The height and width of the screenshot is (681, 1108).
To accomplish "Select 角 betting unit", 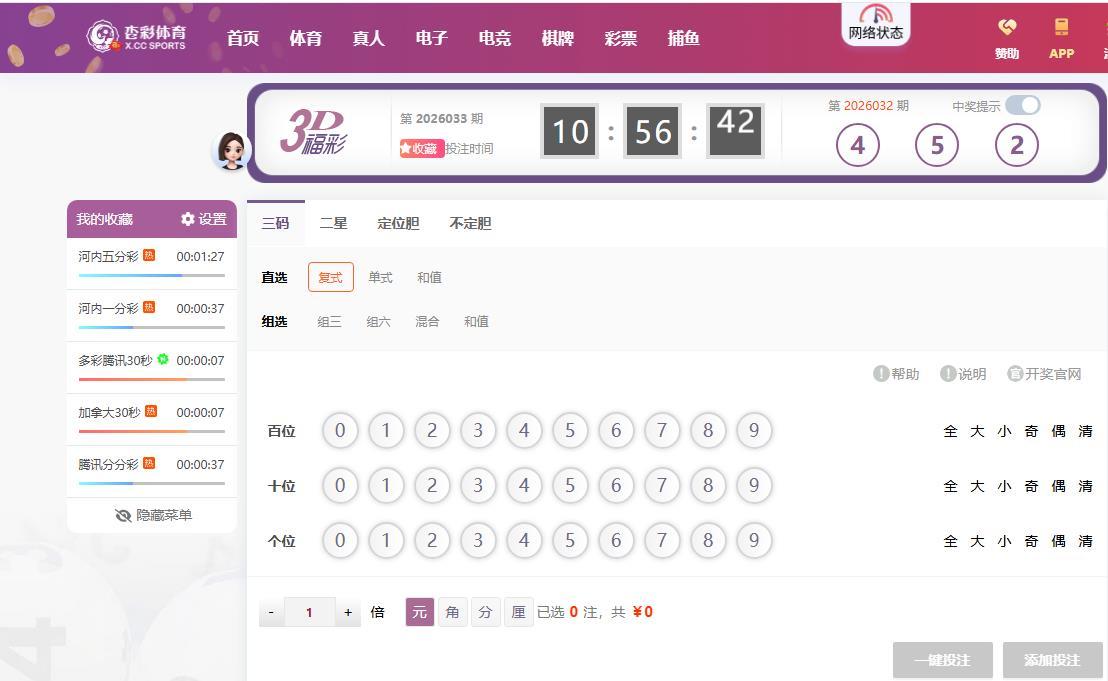I will 452,612.
